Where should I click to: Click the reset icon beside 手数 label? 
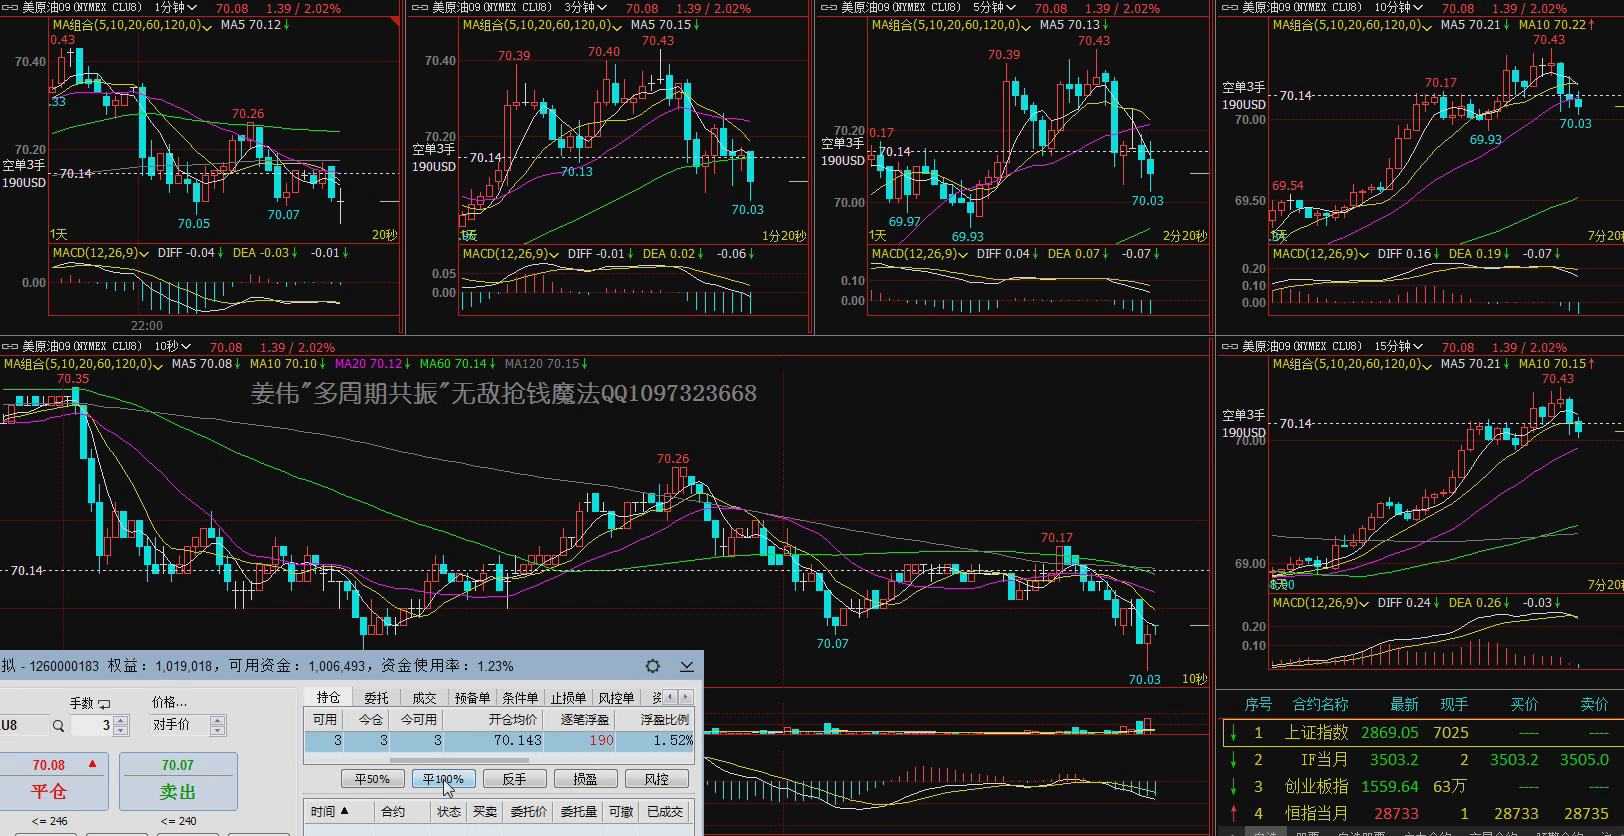[x=104, y=704]
